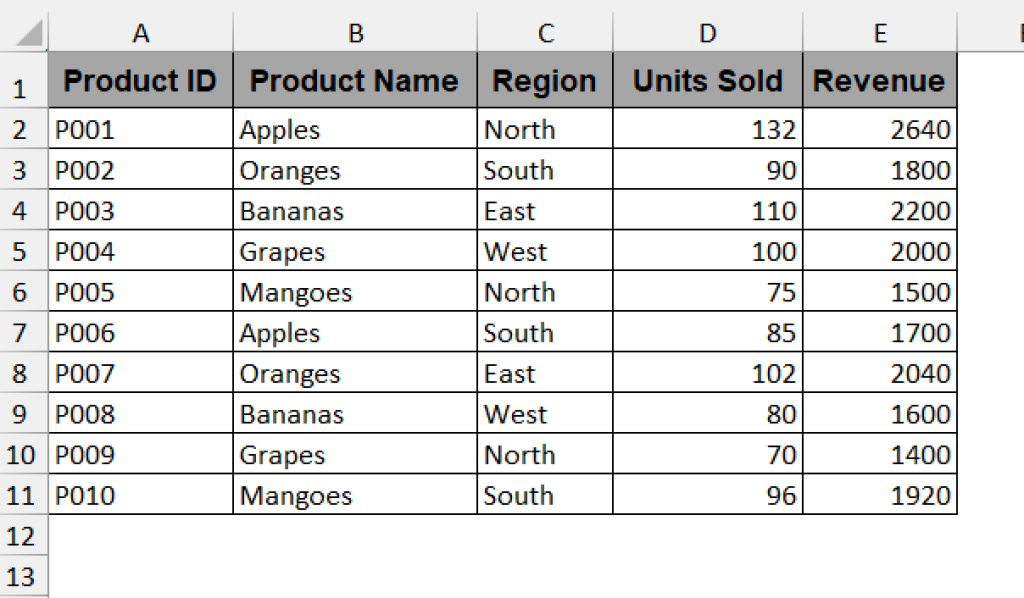This screenshot has width=1024, height=598.
Task: Click the Product ID header cell
Action: 140,80
